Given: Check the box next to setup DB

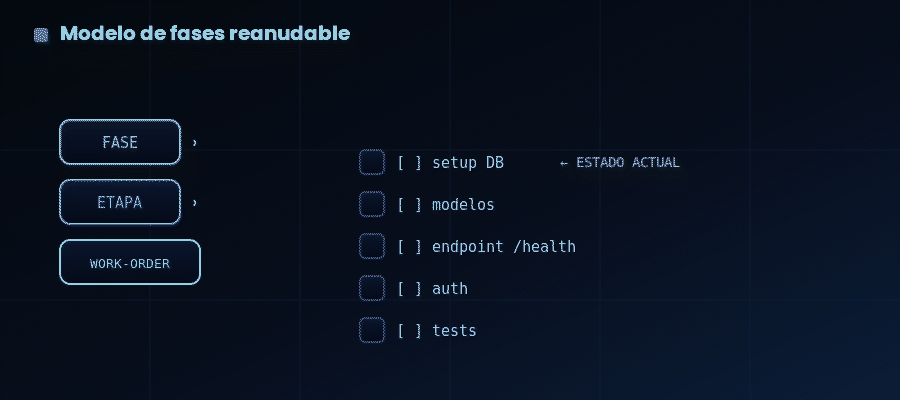Looking at the screenshot, I should point(372,162).
